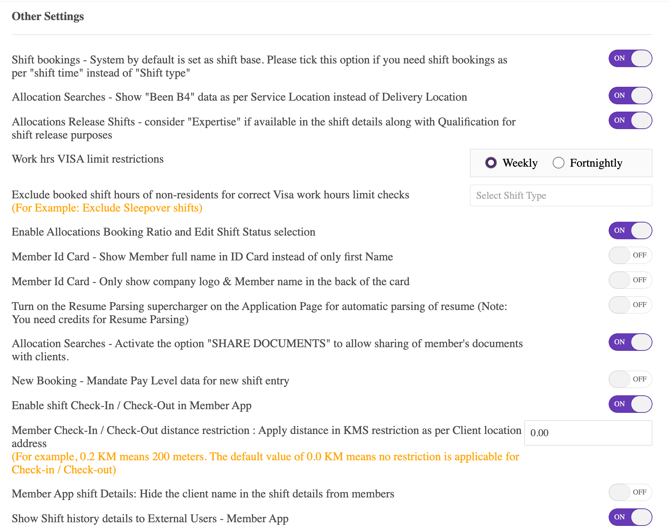Select Weekly VISA work hours limit
The image size is (670, 531).
pos(491,163)
